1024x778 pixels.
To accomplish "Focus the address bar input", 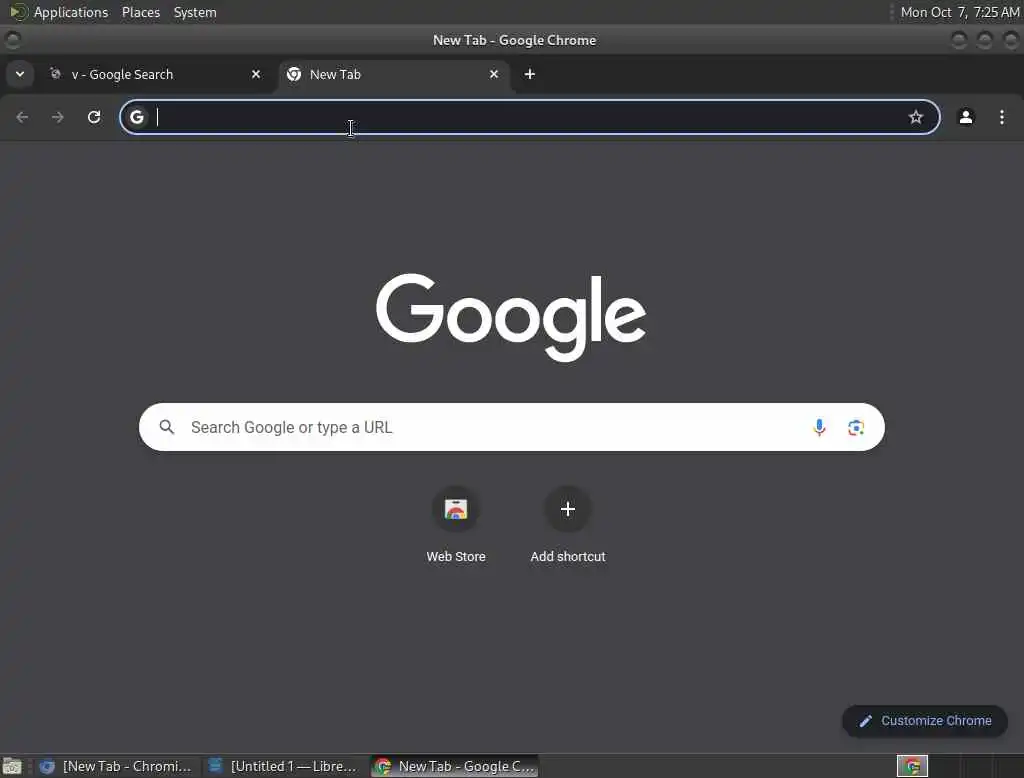I will click(529, 117).
